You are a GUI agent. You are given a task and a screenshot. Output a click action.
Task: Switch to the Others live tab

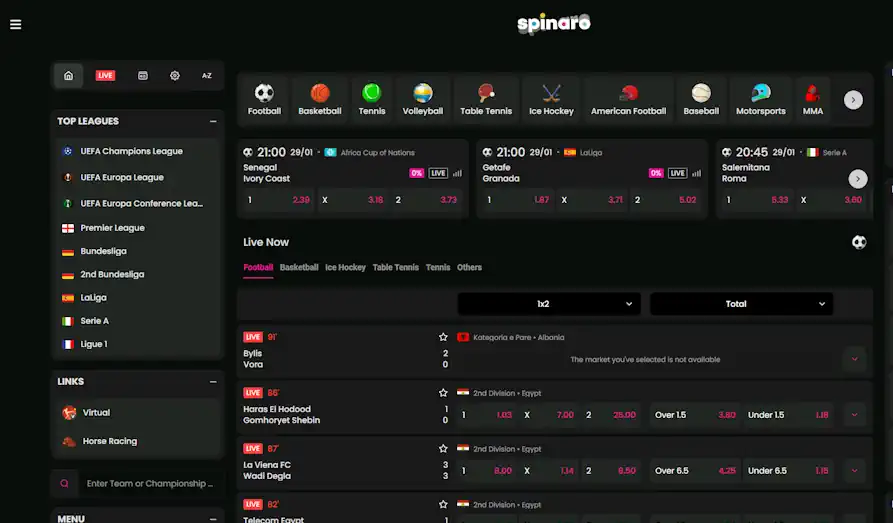469,267
